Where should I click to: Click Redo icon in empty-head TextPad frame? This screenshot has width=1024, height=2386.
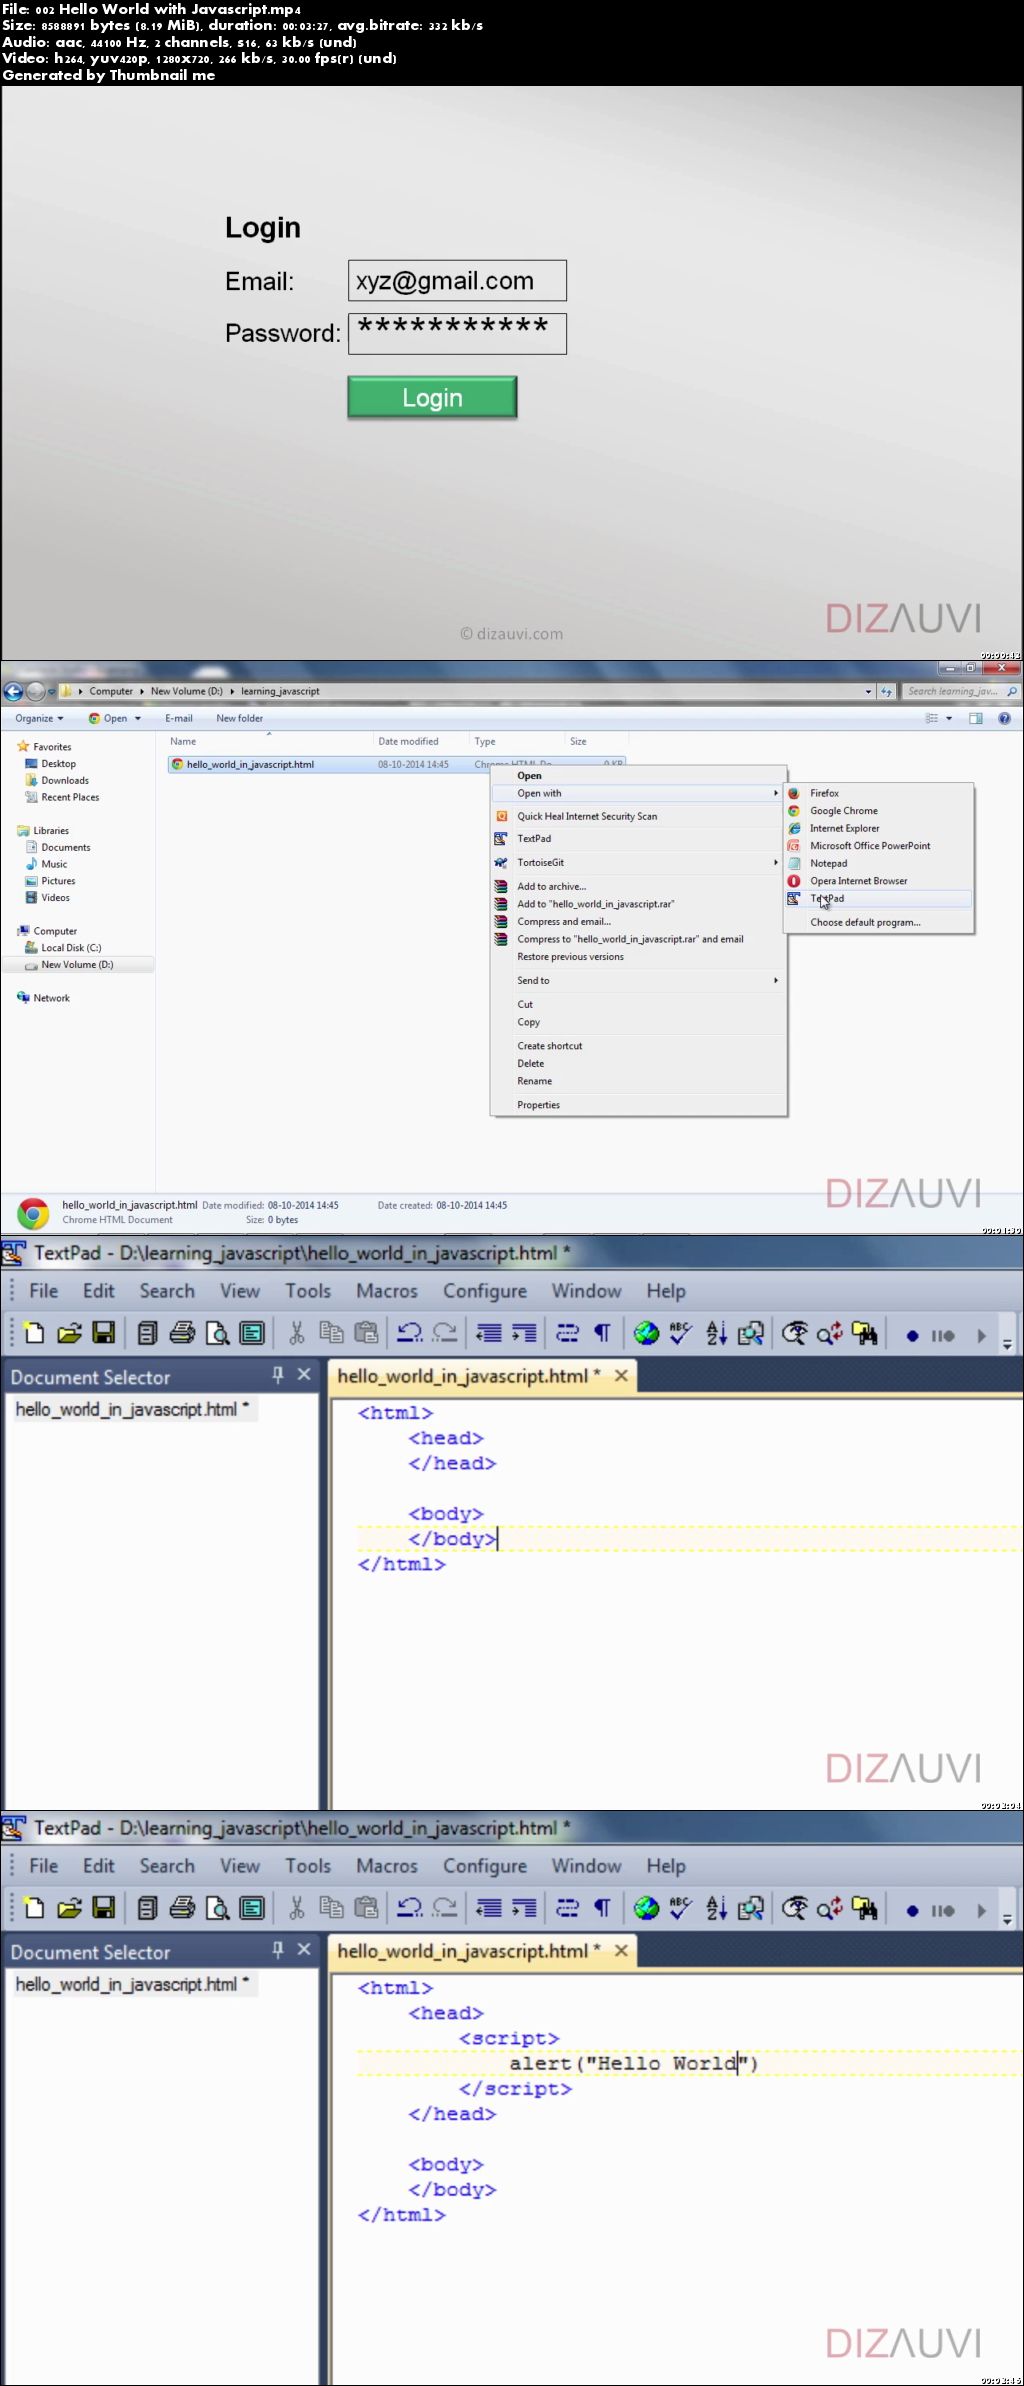pos(444,1333)
